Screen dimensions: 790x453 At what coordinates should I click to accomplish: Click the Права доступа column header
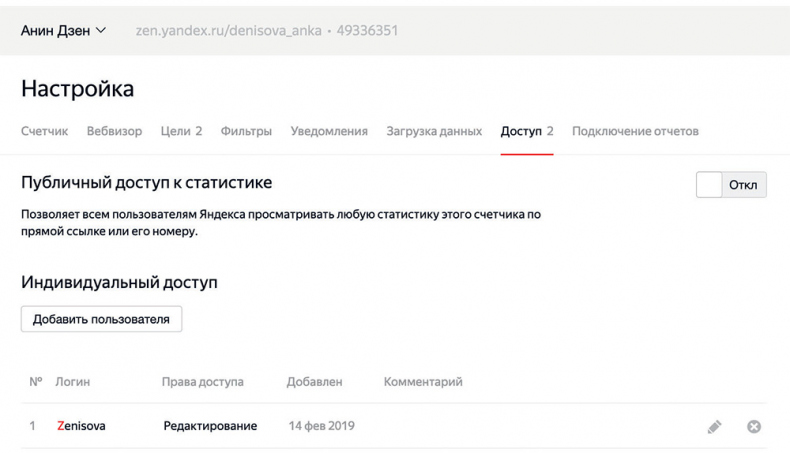pos(202,382)
